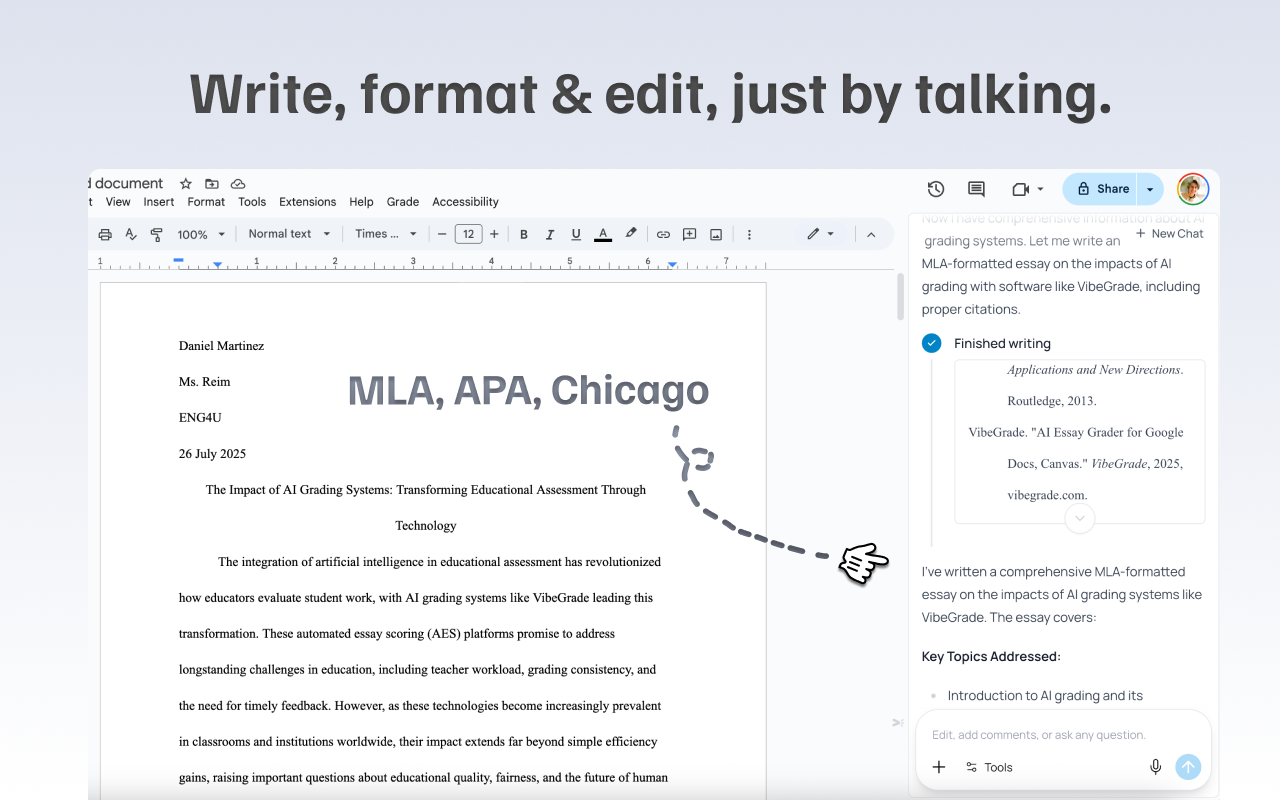This screenshot has width=1280, height=800.
Task: Insert a link using the toolbar icon
Action: click(x=663, y=233)
